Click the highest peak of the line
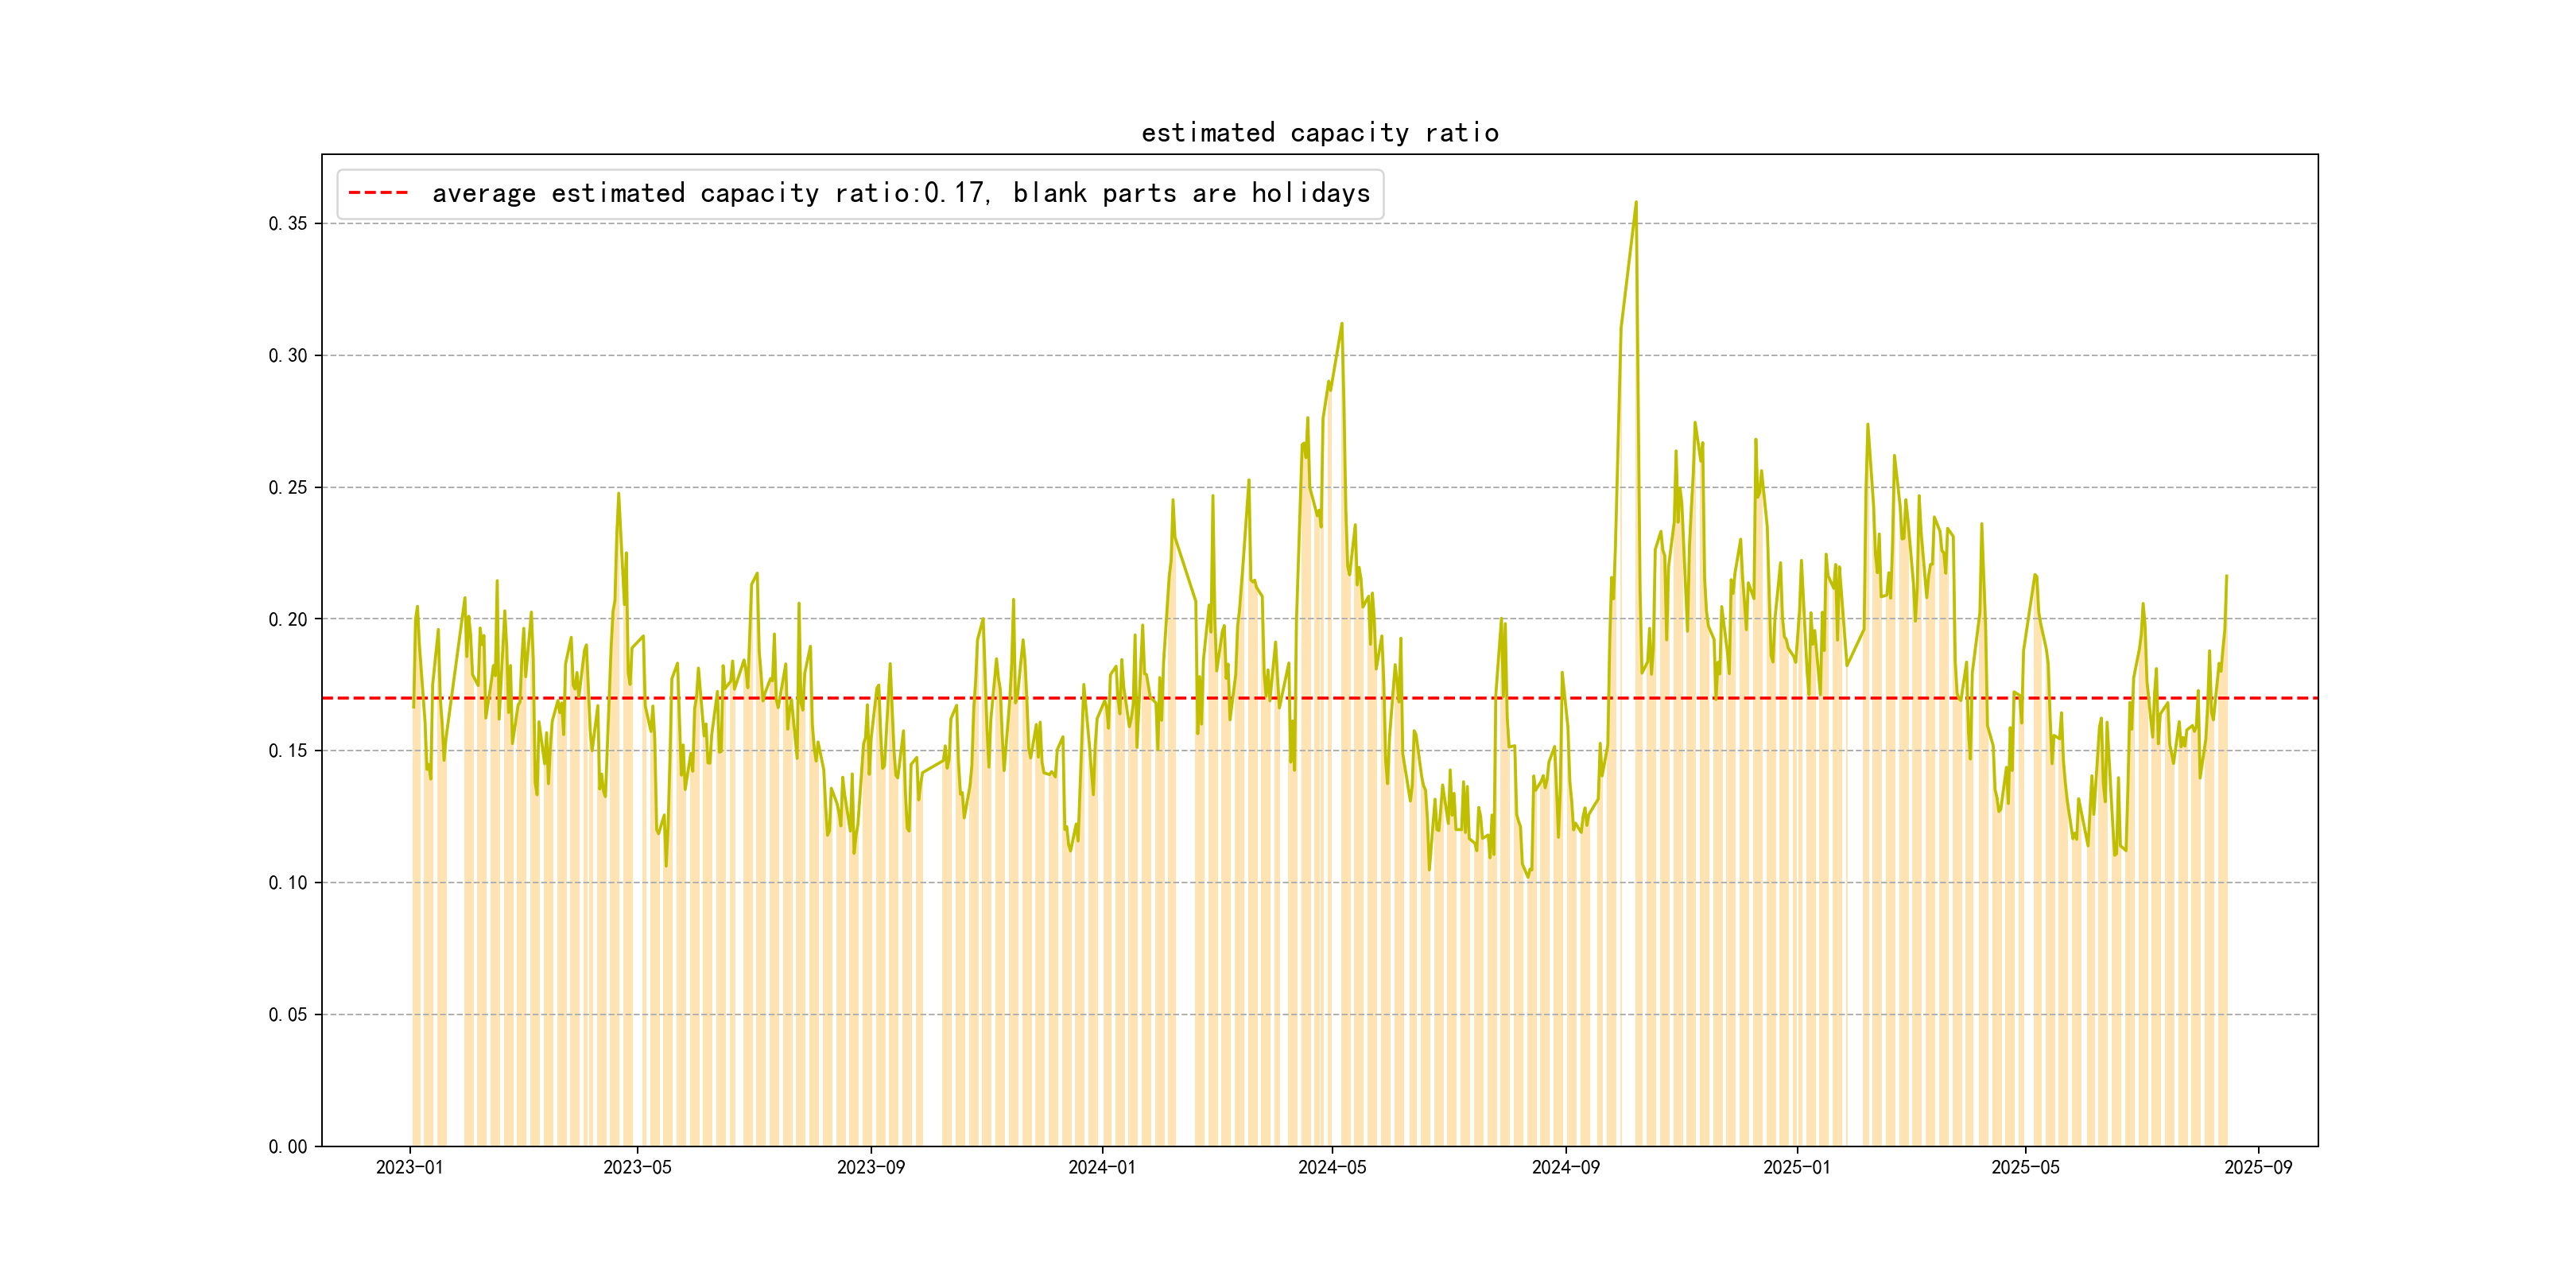The width and height of the screenshot is (2576, 1288). pyautogui.click(x=1636, y=203)
